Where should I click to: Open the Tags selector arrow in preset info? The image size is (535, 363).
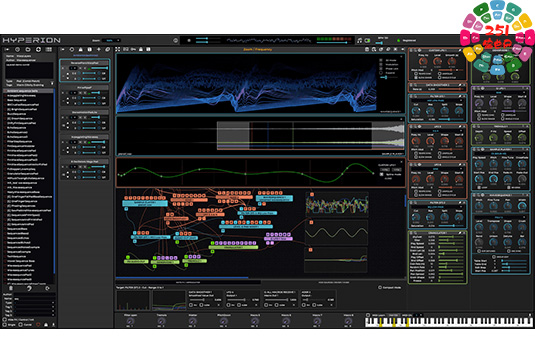tap(52, 84)
